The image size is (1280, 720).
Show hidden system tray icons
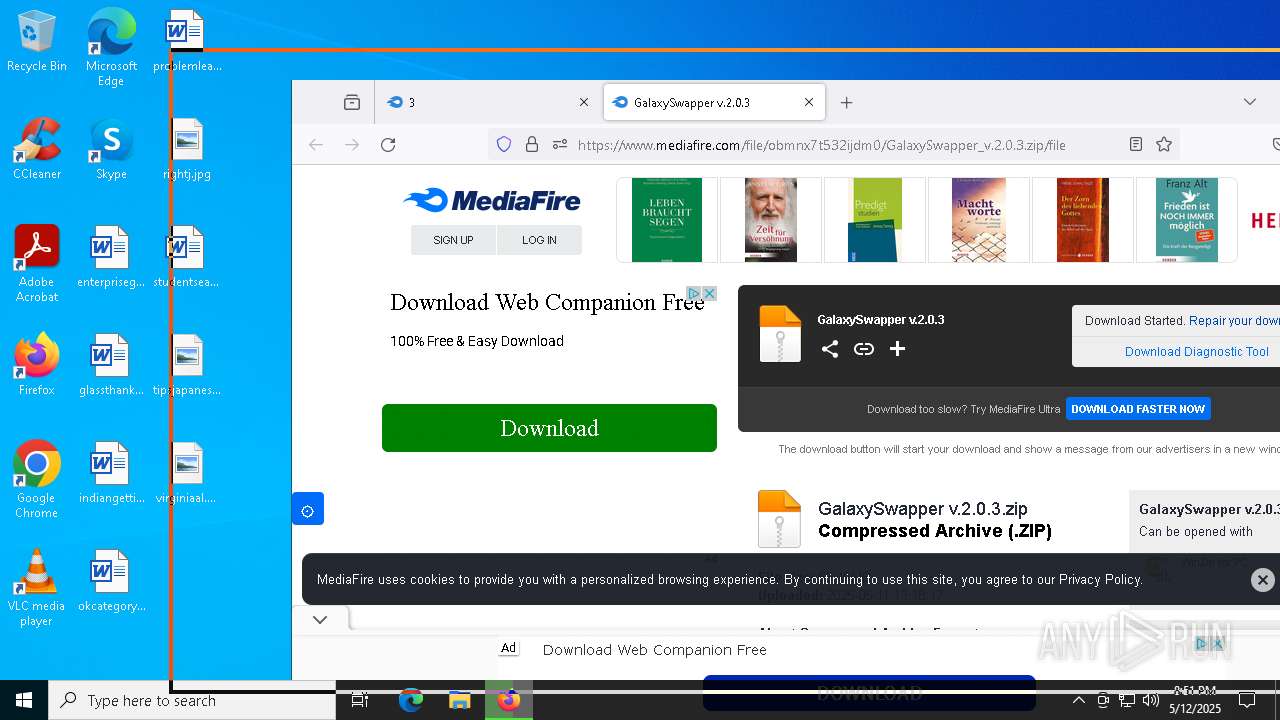point(1079,700)
